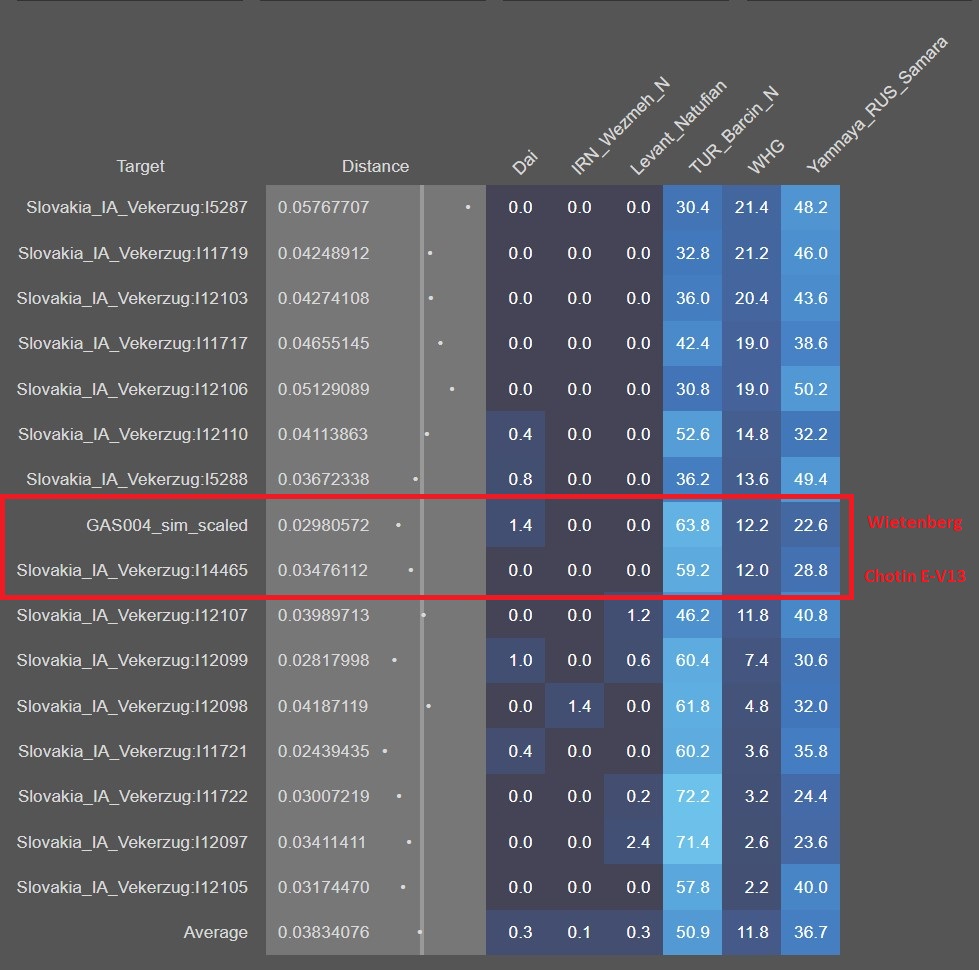The height and width of the screenshot is (970, 979).
Task: Select row Slovakia_IA_Vekerzug:I12097
Action: coord(132,843)
